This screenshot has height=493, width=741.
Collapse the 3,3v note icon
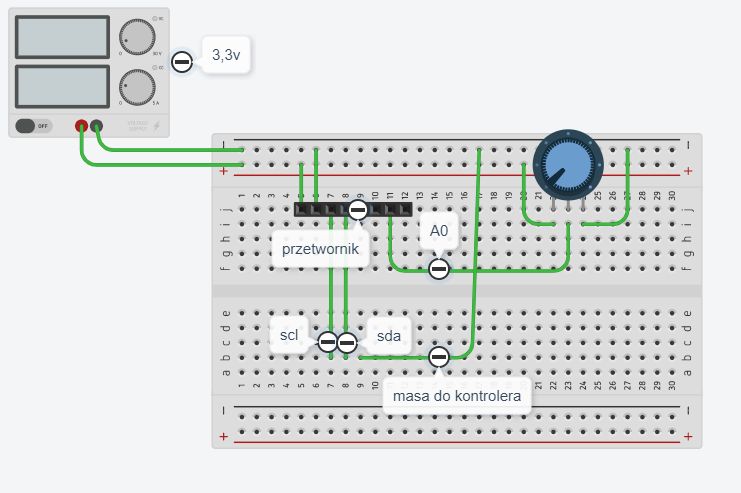pyautogui.click(x=181, y=61)
